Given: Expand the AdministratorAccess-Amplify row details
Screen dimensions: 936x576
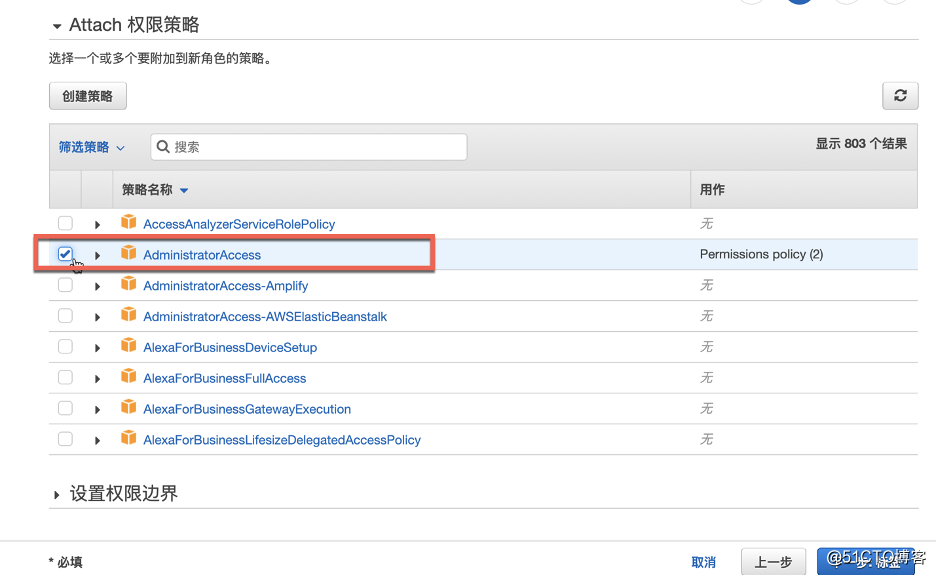Looking at the screenshot, I should tap(97, 287).
